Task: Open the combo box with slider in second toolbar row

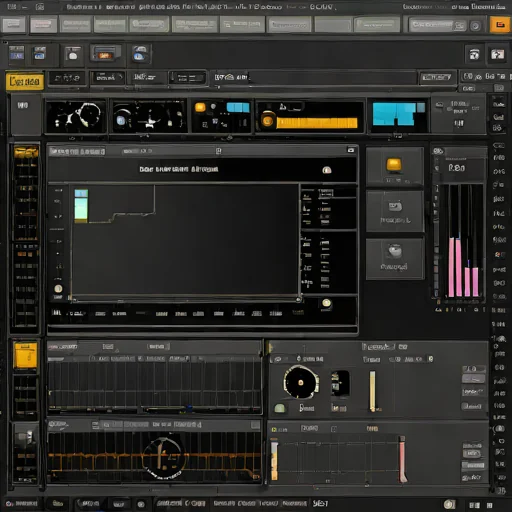Action: click(187, 78)
